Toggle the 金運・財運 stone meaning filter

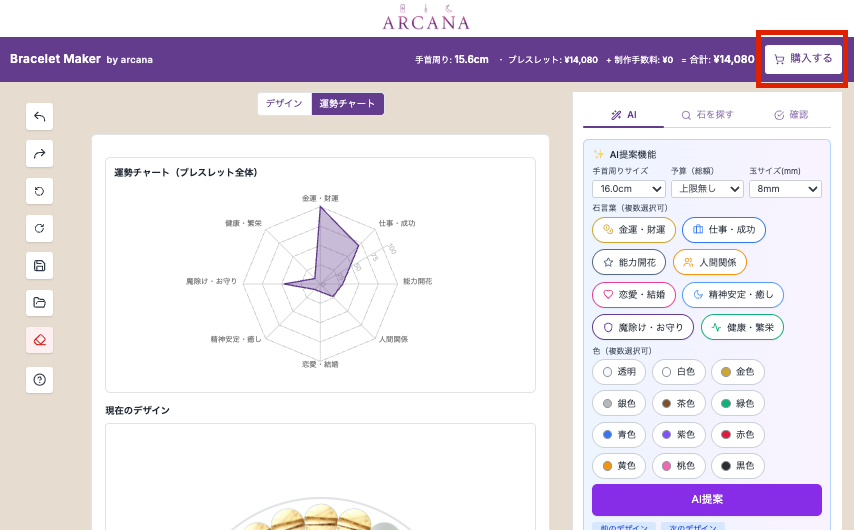pyautogui.click(x=634, y=230)
